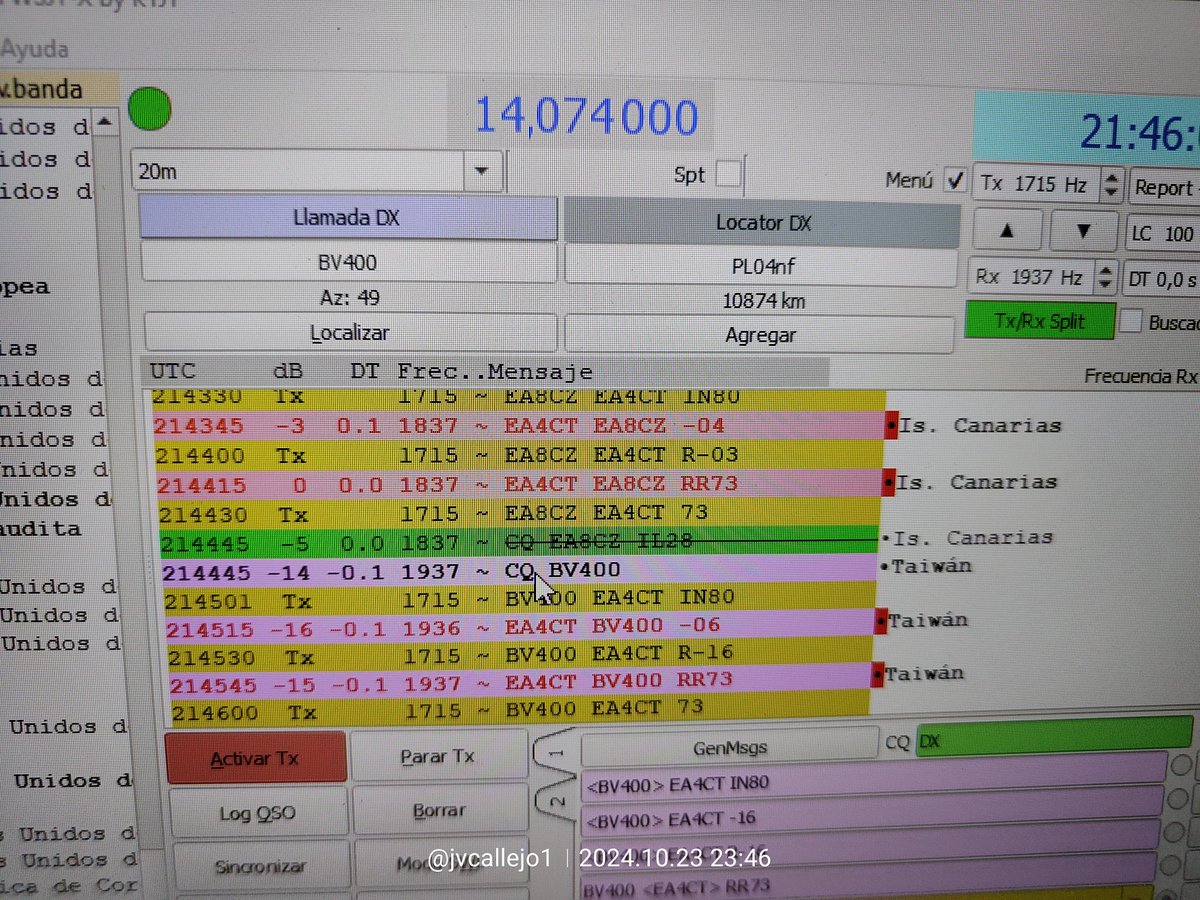Click the Agregar button
This screenshot has height=900, width=1200.
click(759, 335)
